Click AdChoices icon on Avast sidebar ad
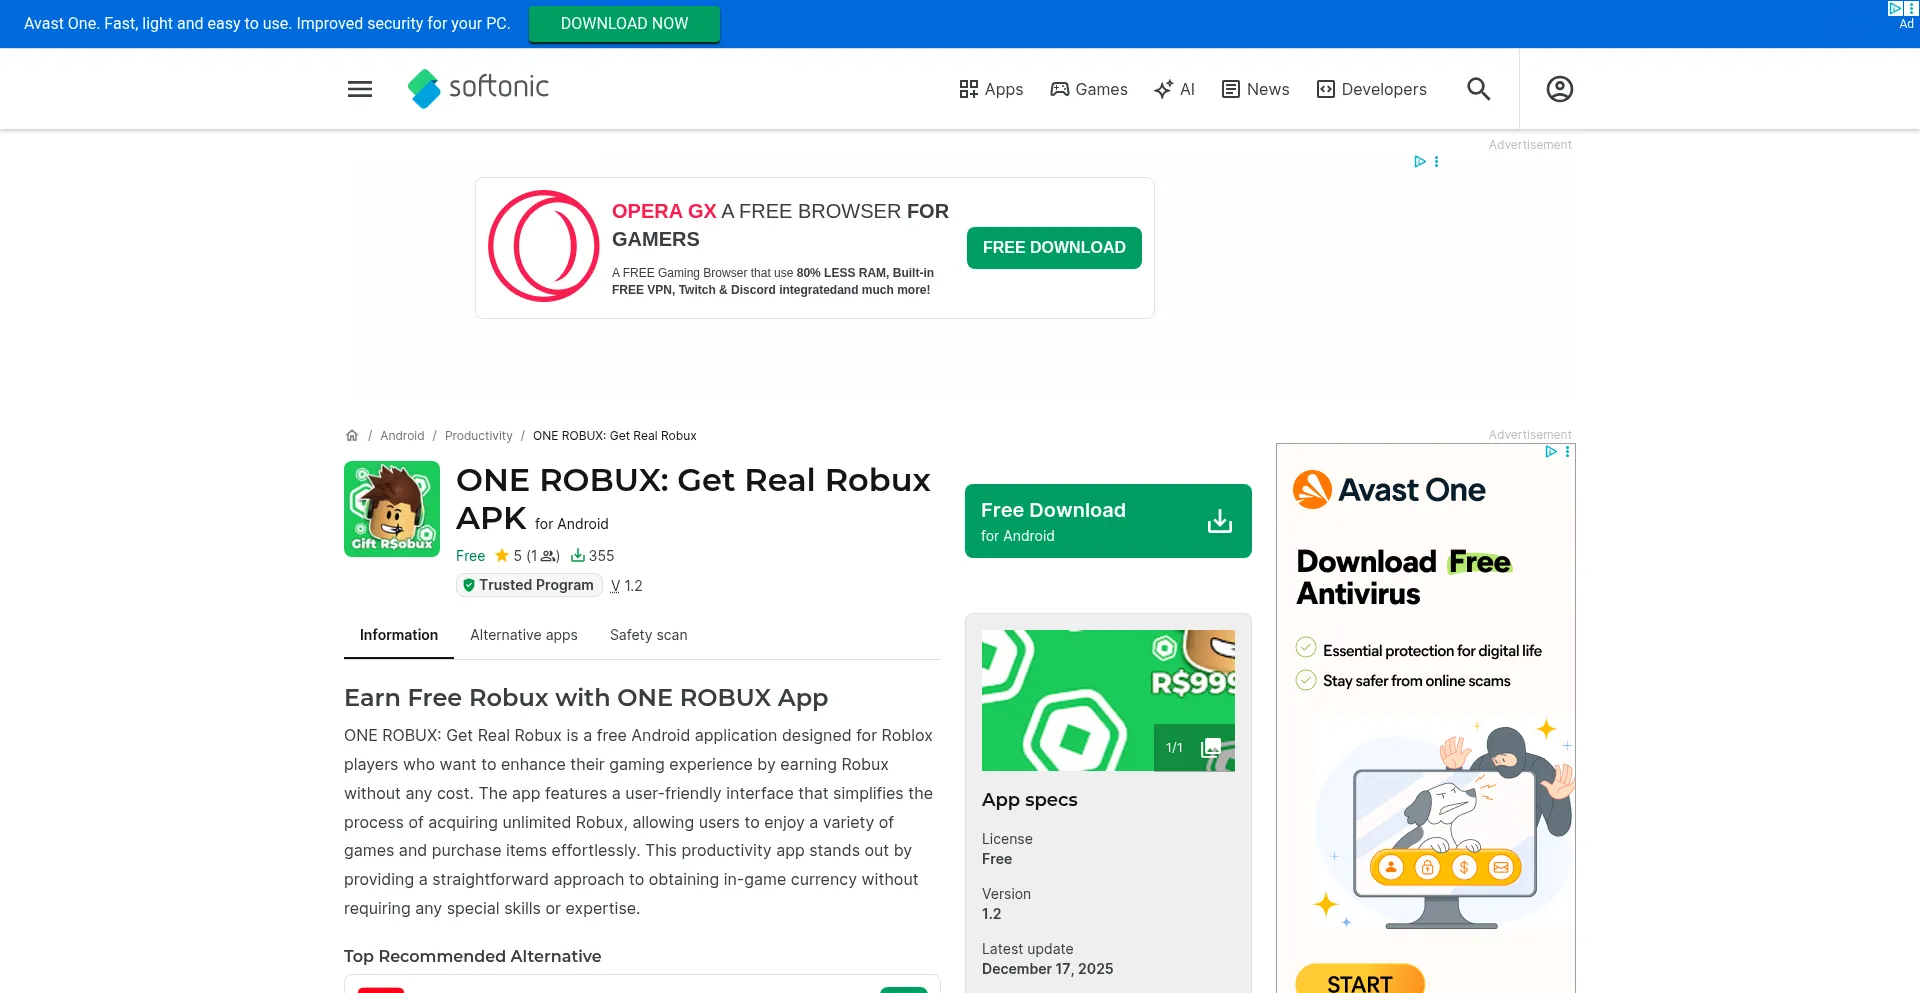The width and height of the screenshot is (1920, 993). click(x=1550, y=452)
